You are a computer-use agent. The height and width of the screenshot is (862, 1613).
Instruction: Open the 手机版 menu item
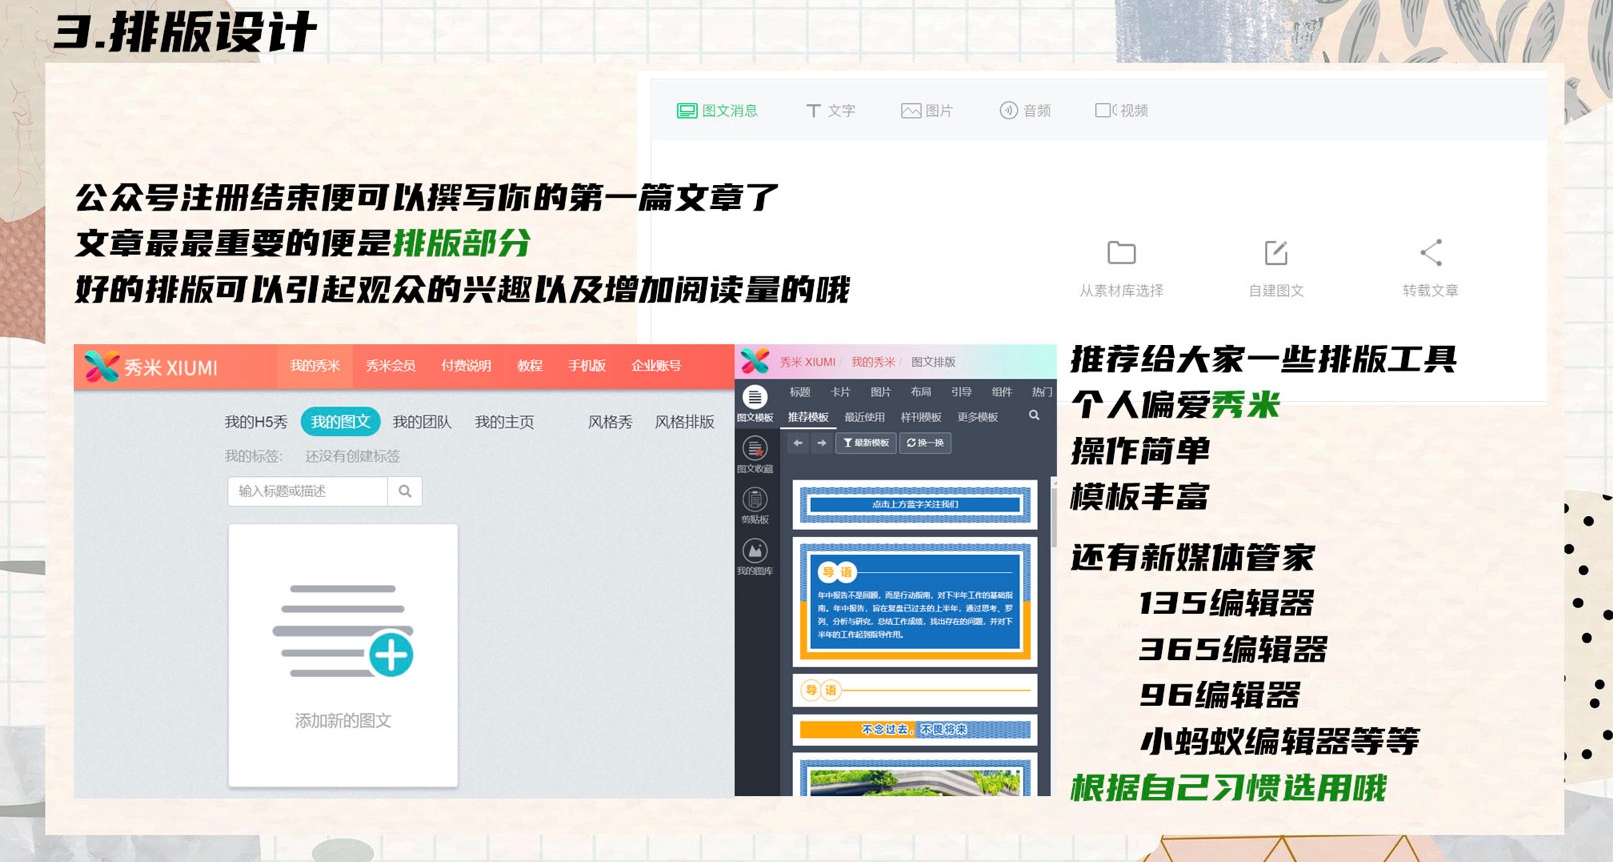pyautogui.click(x=587, y=366)
